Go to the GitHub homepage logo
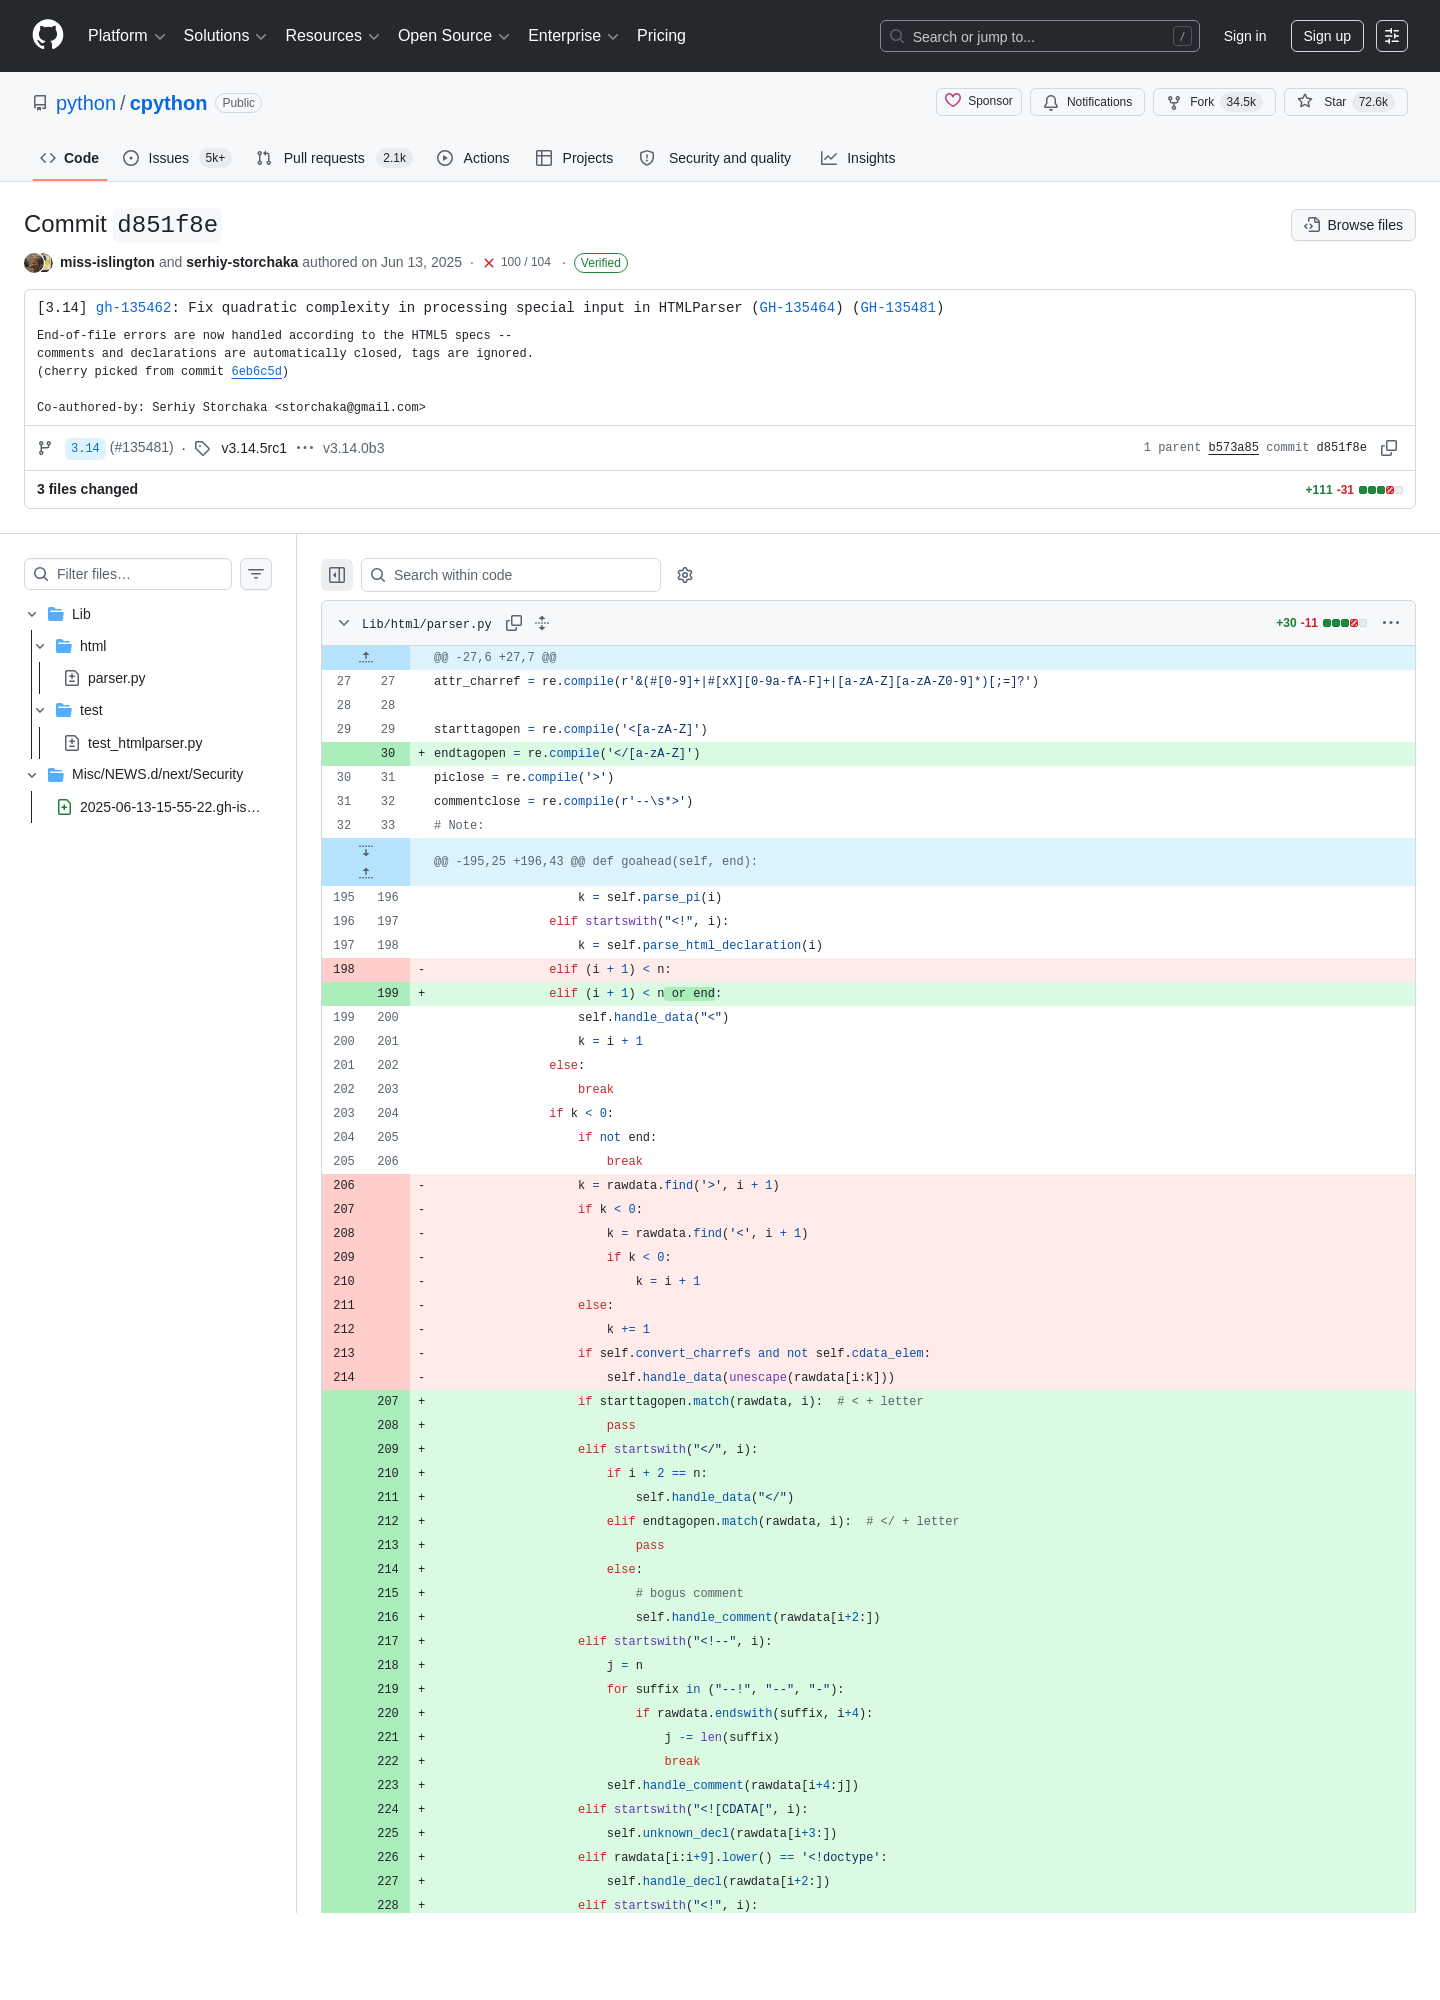This screenshot has width=1440, height=2000. 48,35
